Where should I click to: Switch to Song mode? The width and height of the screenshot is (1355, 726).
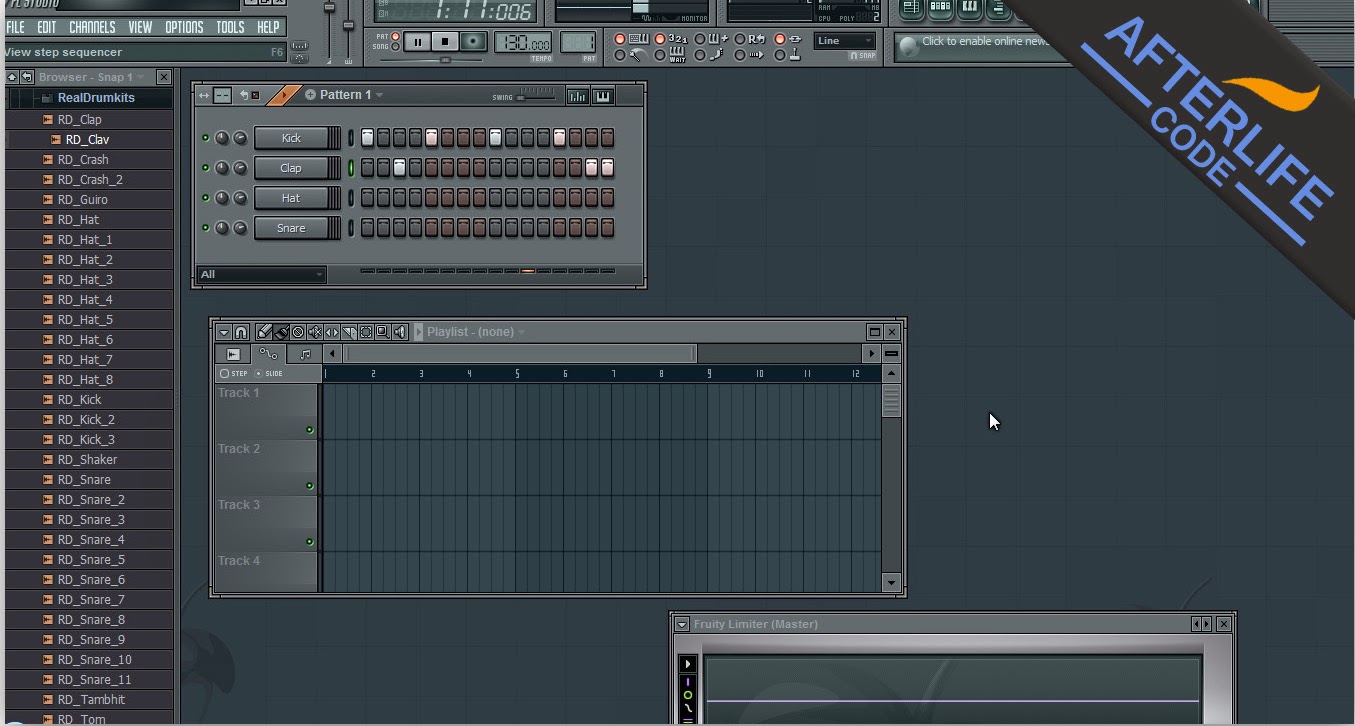point(396,47)
